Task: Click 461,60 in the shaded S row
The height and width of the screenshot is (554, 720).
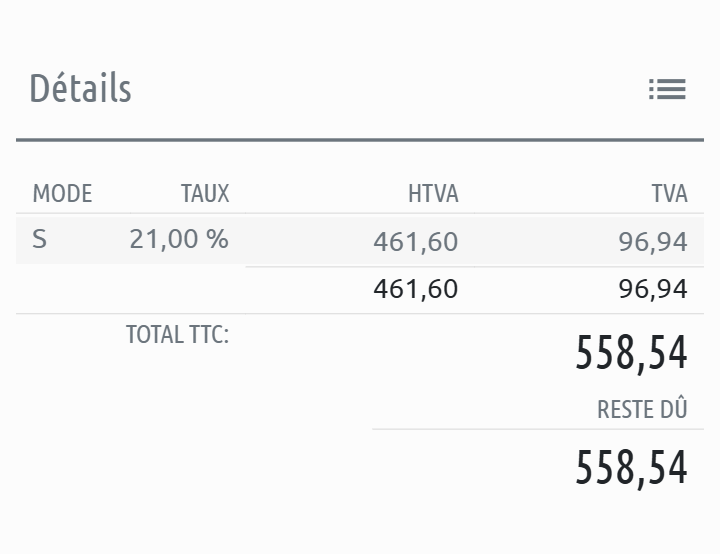Action: (415, 241)
